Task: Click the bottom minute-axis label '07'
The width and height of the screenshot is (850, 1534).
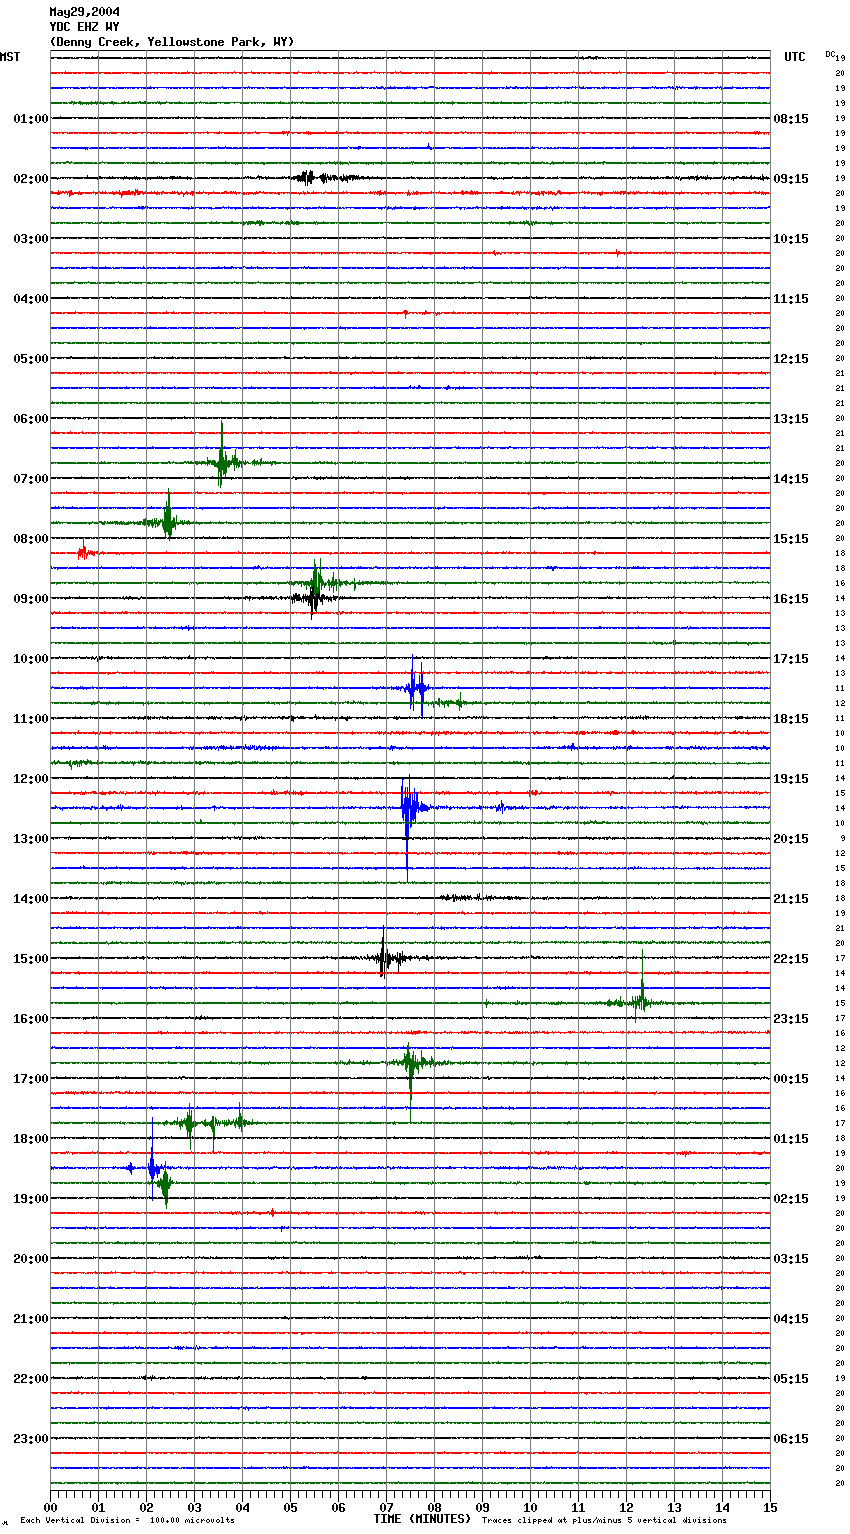Action: pyautogui.click(x=386, y=1507)
